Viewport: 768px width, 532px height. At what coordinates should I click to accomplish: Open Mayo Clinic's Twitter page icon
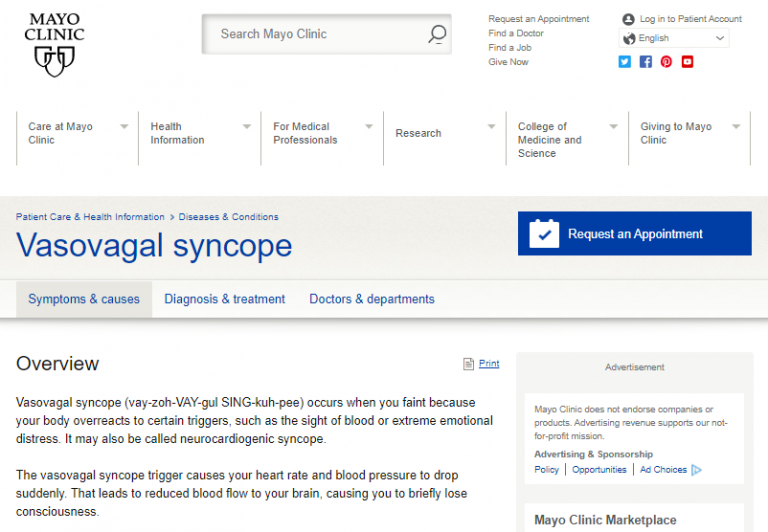(x=624, y=62)
